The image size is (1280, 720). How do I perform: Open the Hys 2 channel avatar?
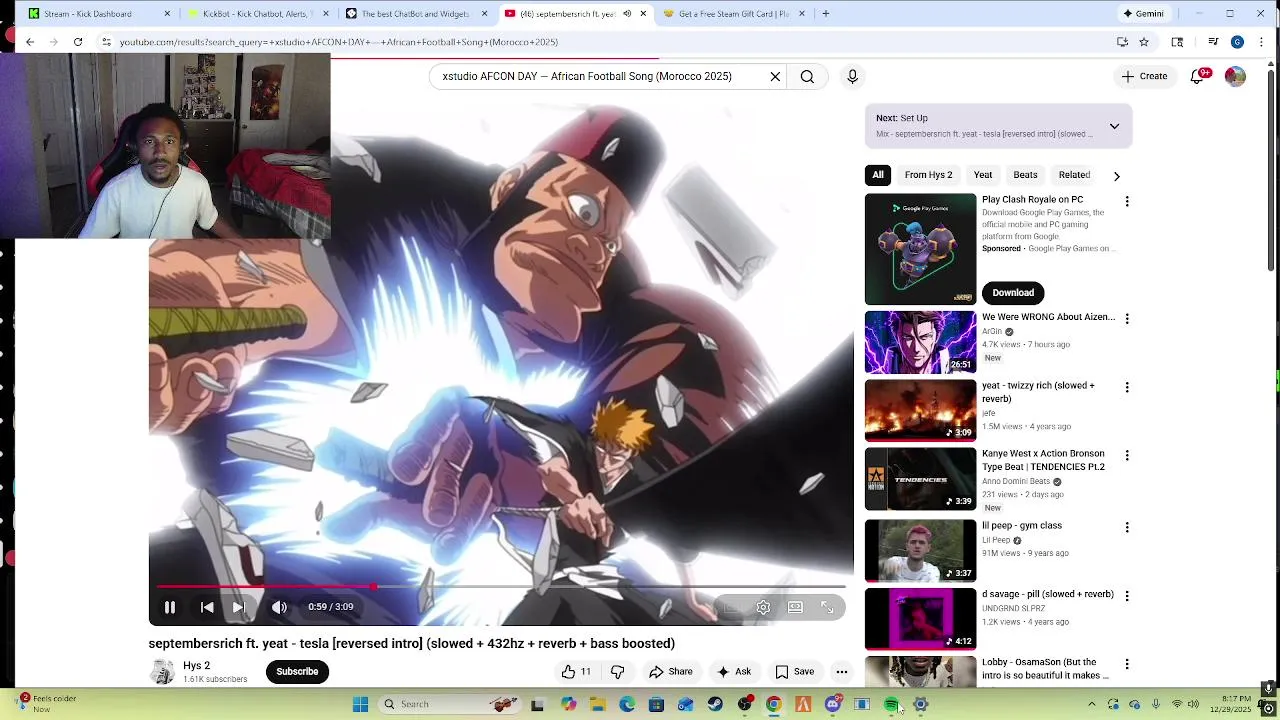click(162, 672)
